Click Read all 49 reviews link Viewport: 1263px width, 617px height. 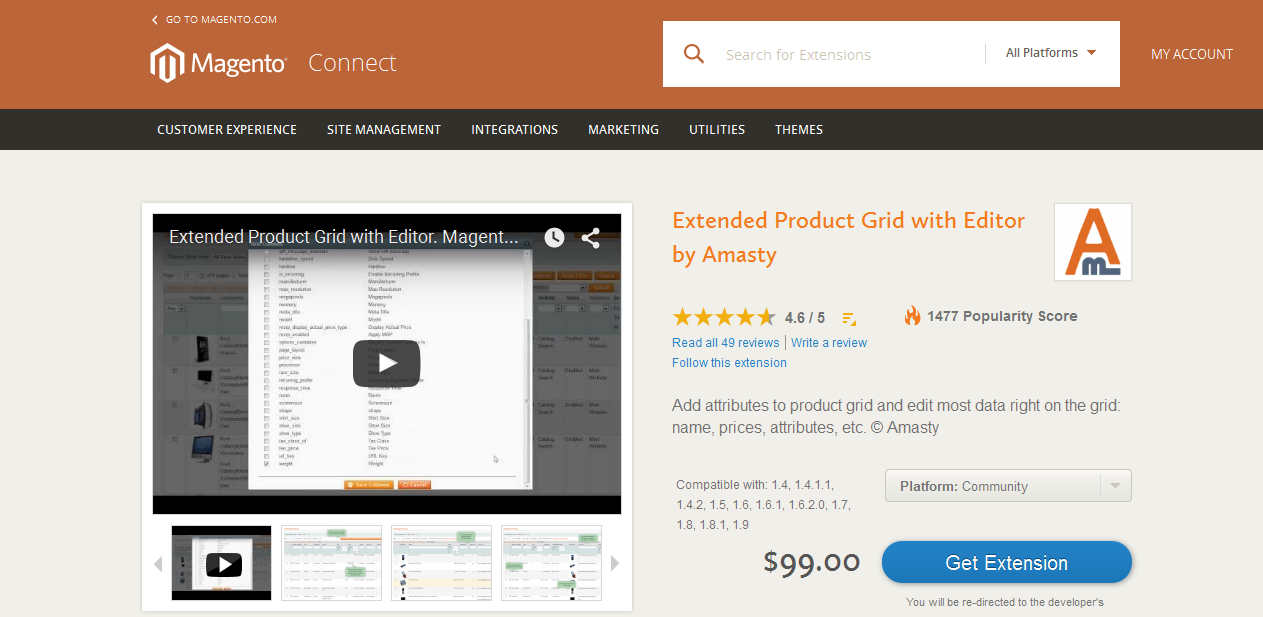(x=726, y=343)
